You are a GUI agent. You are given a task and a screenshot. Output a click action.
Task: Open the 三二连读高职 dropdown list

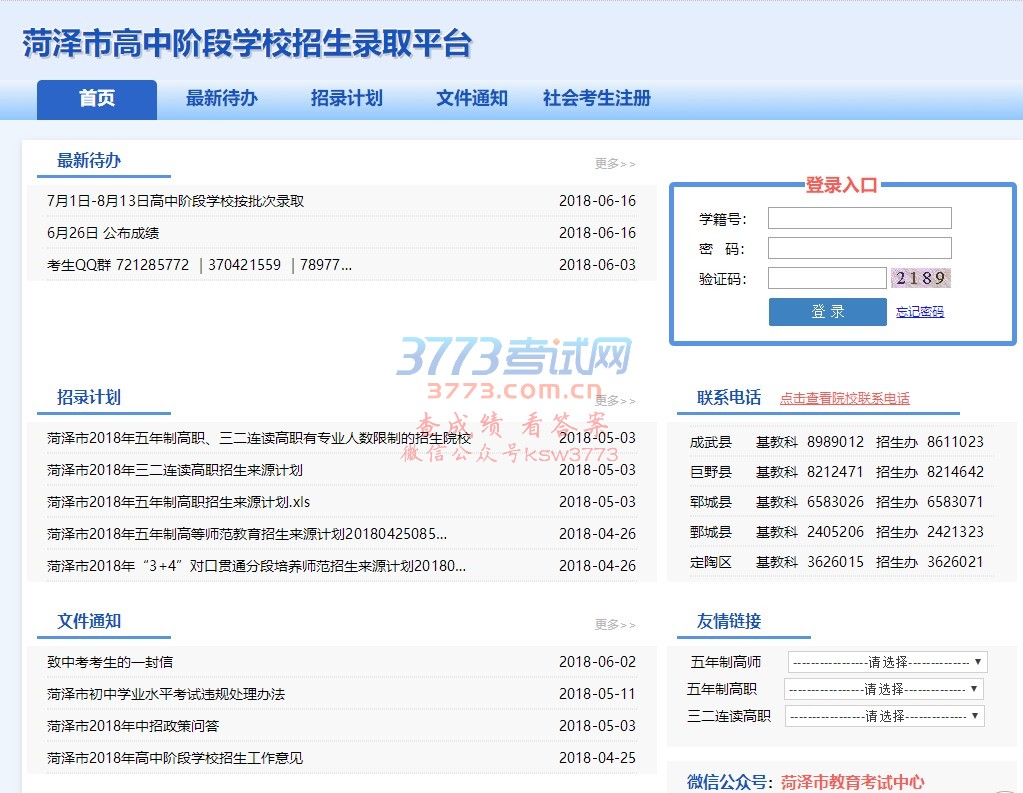click(884, 716)
